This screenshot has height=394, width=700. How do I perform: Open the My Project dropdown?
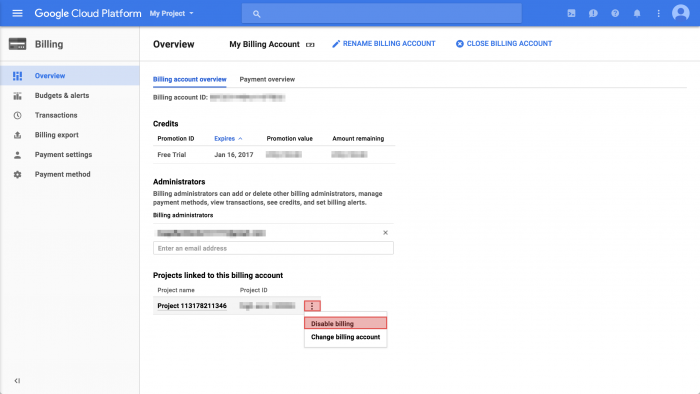(172, 13)
